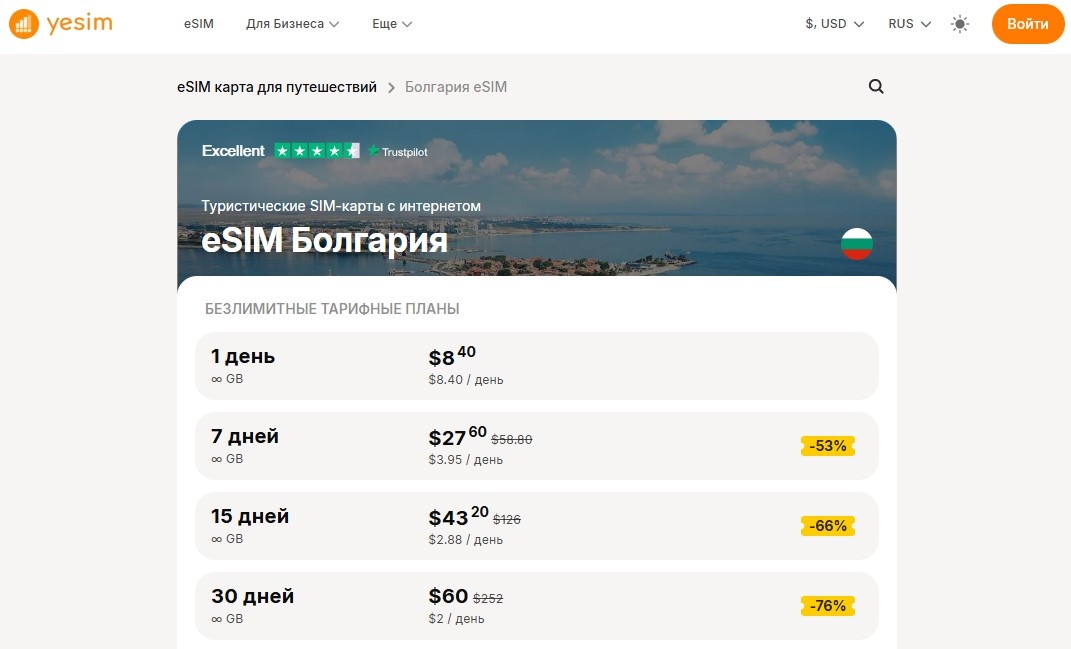This screenshot has height=649, width=1071.
Task: Select the "eSIM" navigation menu item
Action: [x=198, y=23]
